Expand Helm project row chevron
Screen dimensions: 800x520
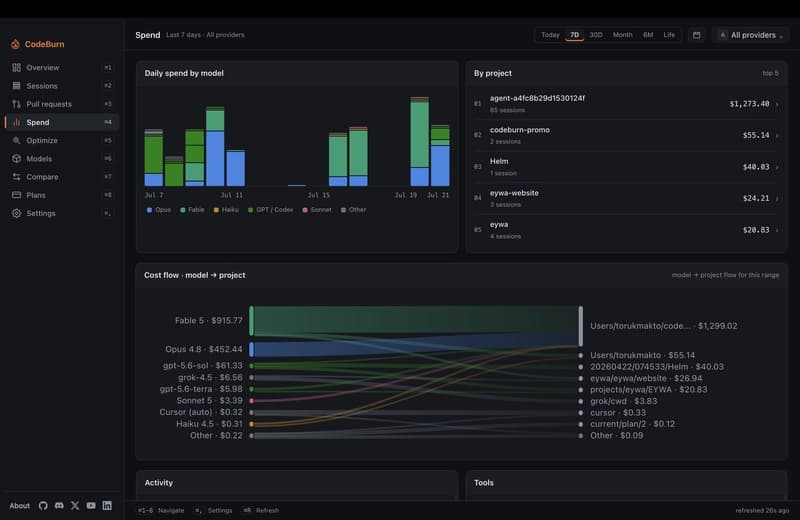click(777, 167)
